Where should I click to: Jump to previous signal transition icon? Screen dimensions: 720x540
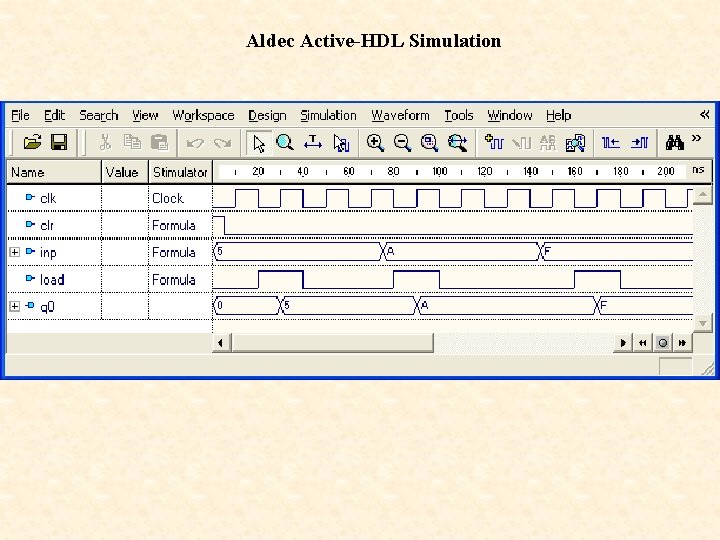[x=611, y=143]
